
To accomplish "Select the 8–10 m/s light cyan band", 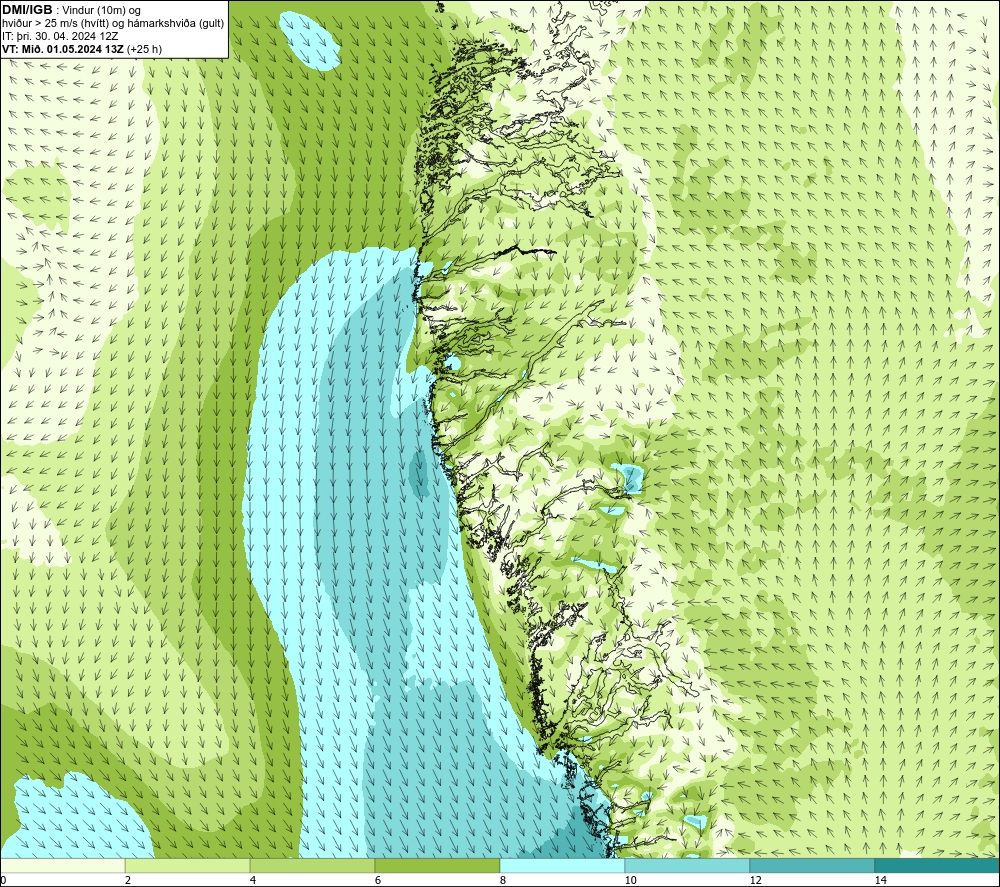I will coord(562,865).
